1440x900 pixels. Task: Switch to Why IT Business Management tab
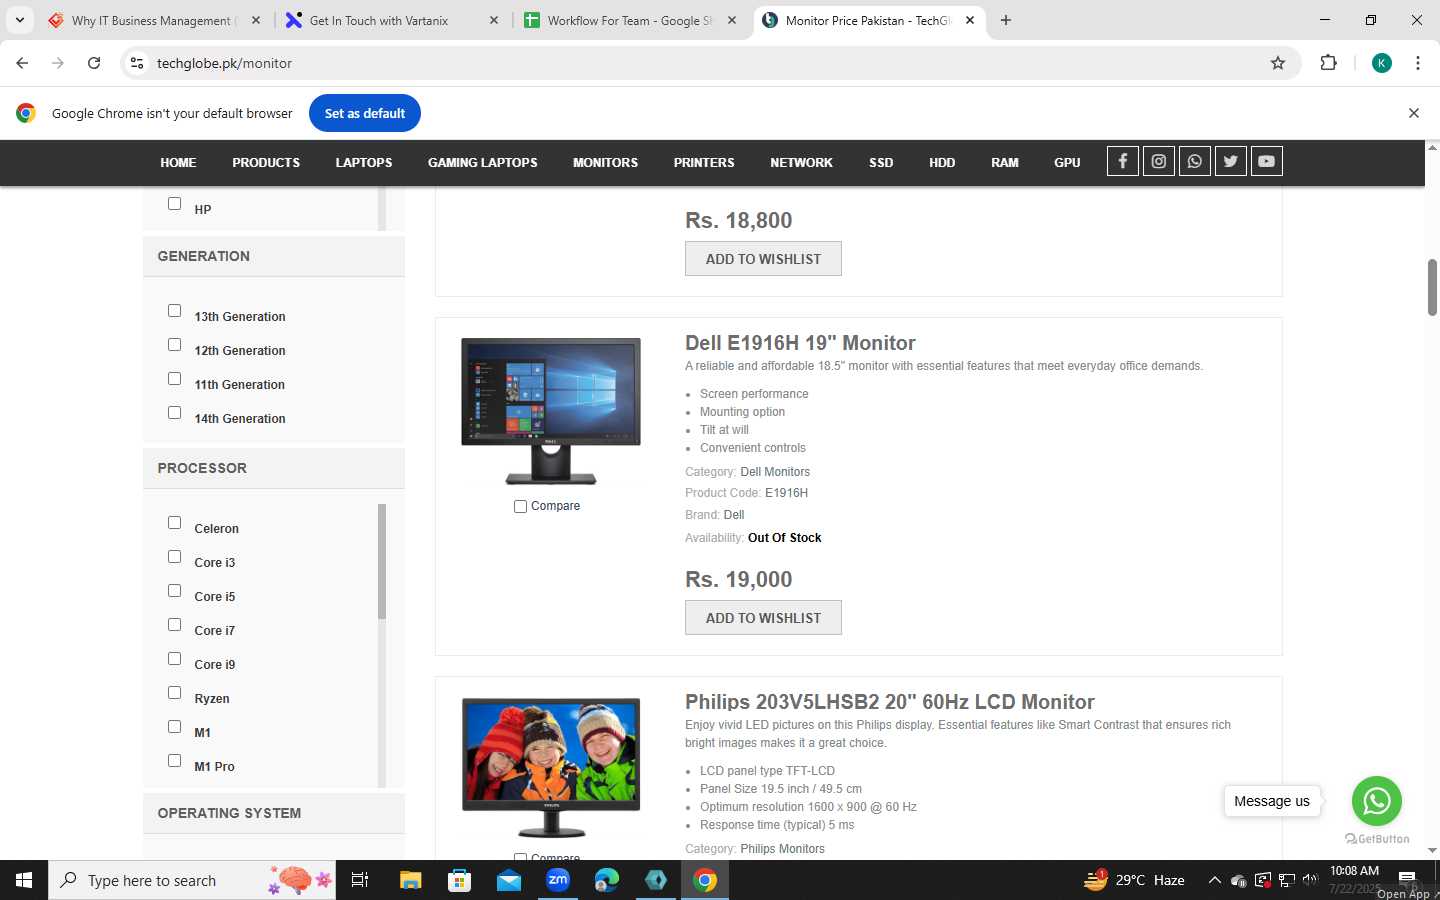[x=154, y=20]
